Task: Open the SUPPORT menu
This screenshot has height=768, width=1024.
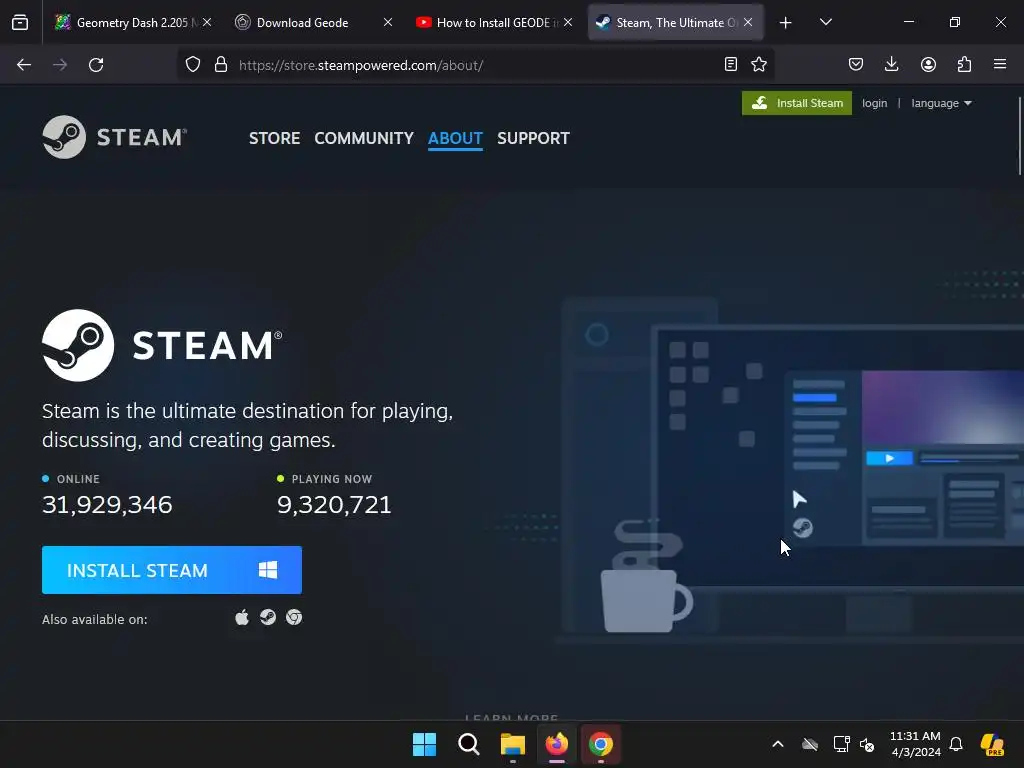Action: click(x=534, y=138)
